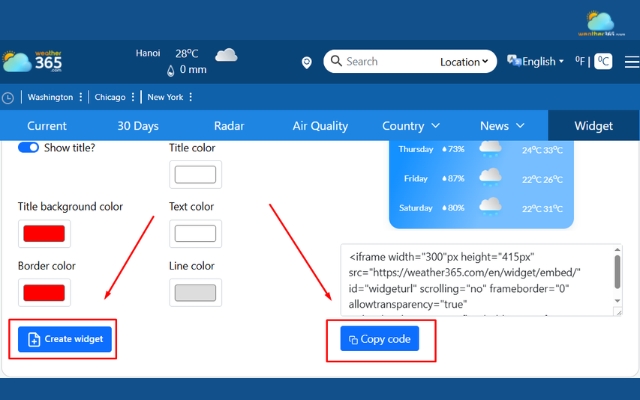640x400 pixels.
Task: Click the magnifier search icon
Action: click(336, 61)
